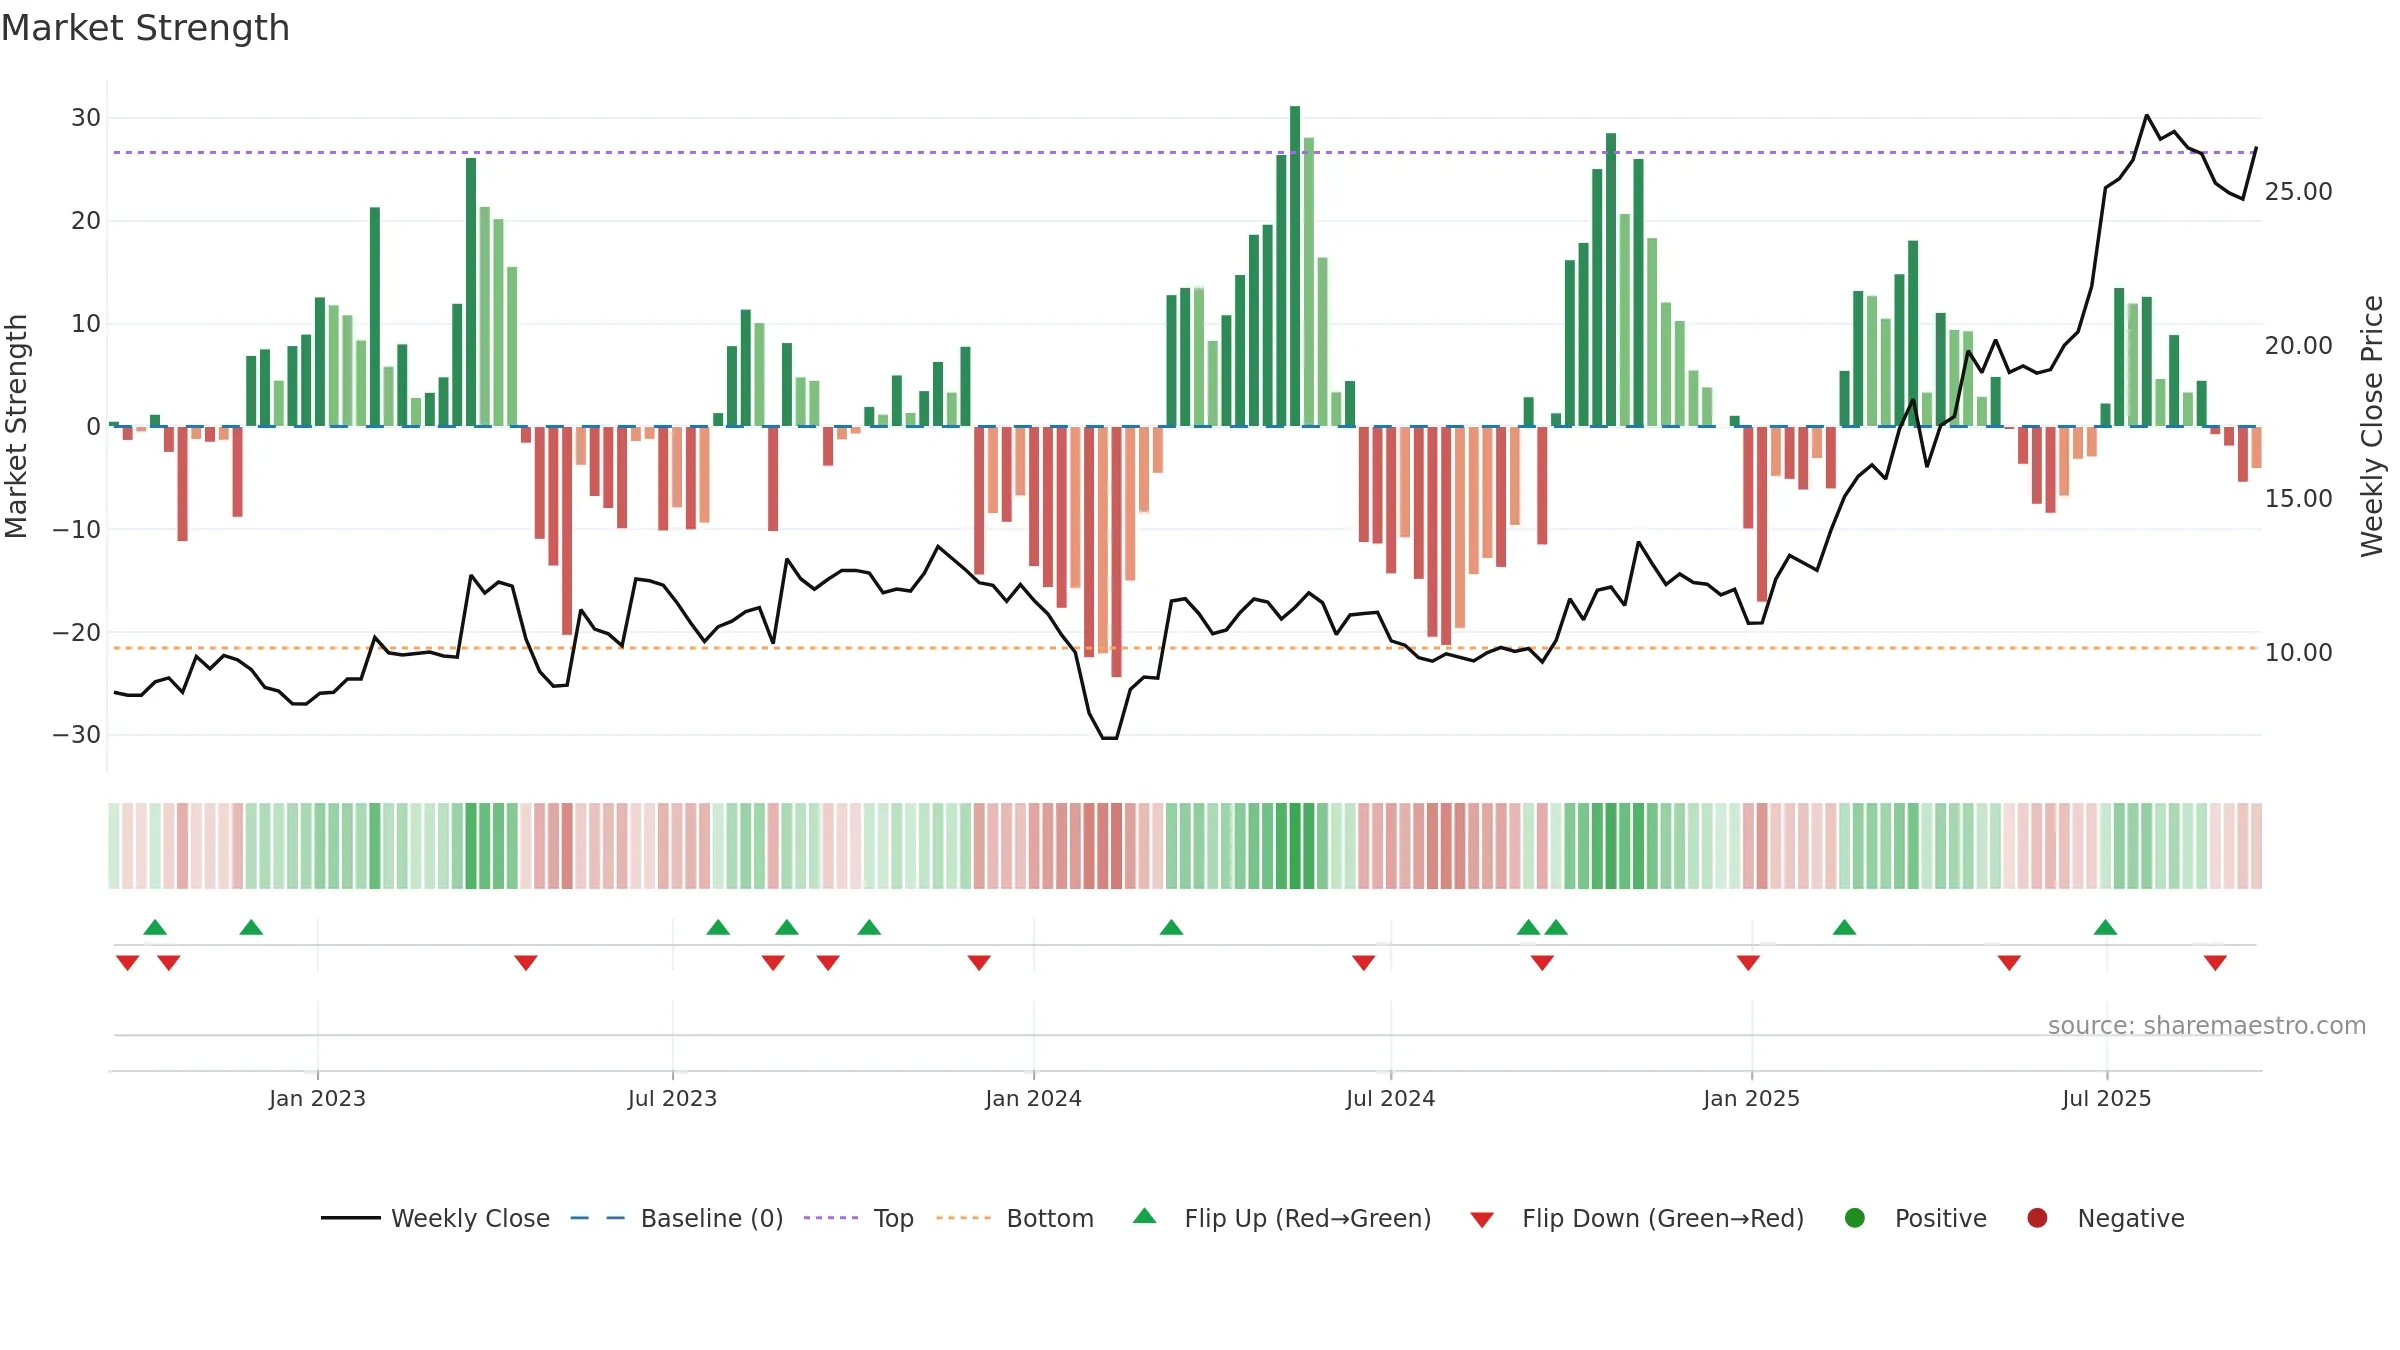Click green triangle icon beside Flip Up legend

(1145, 1216)
